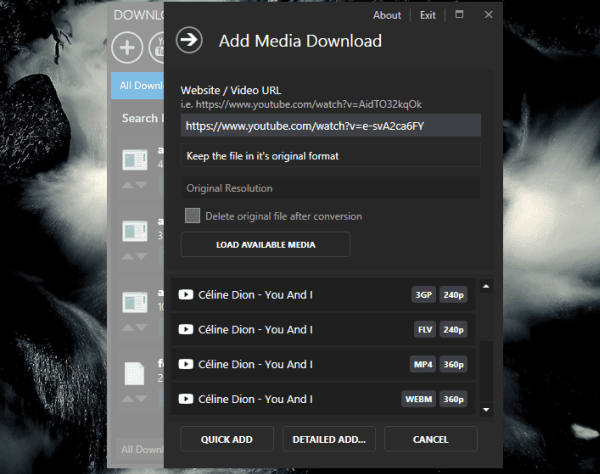The image size is (600, 474).
Task: Click 240p badge next to FLV
Action: click(x=453, y=330)
